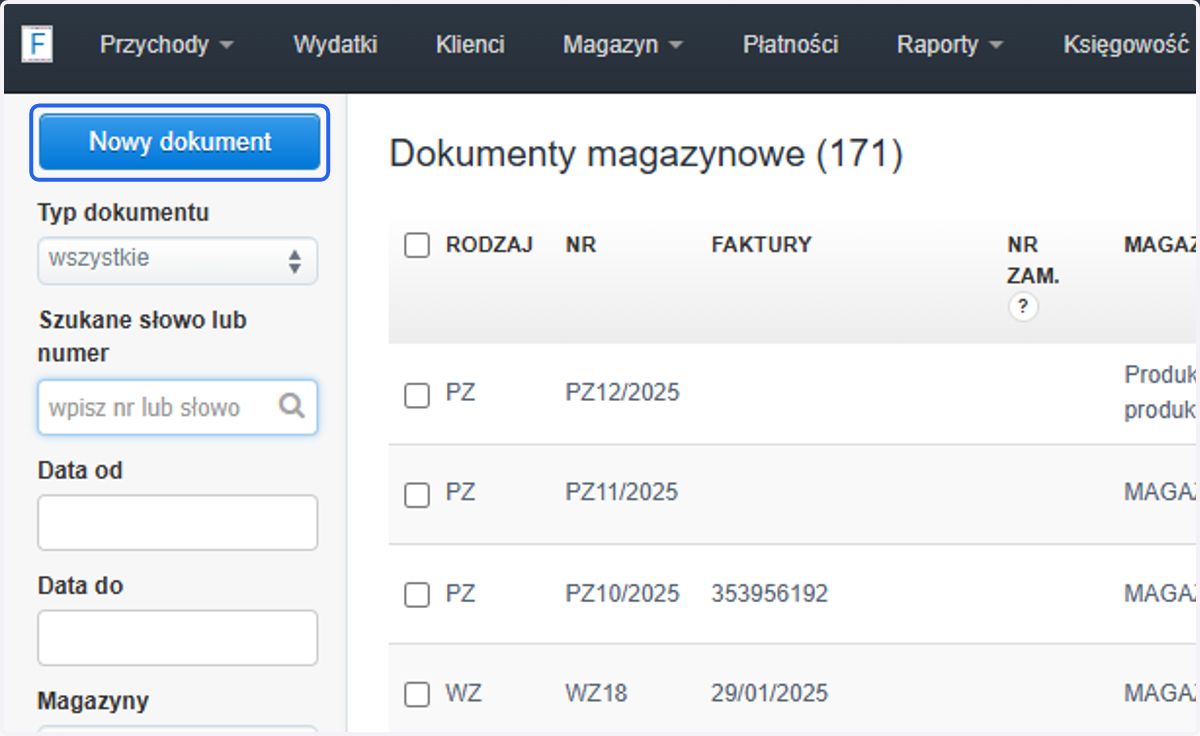Viewport: 1200px width, 736px height.
Task: Open the Wydatki section
Action: pos(335,45)
